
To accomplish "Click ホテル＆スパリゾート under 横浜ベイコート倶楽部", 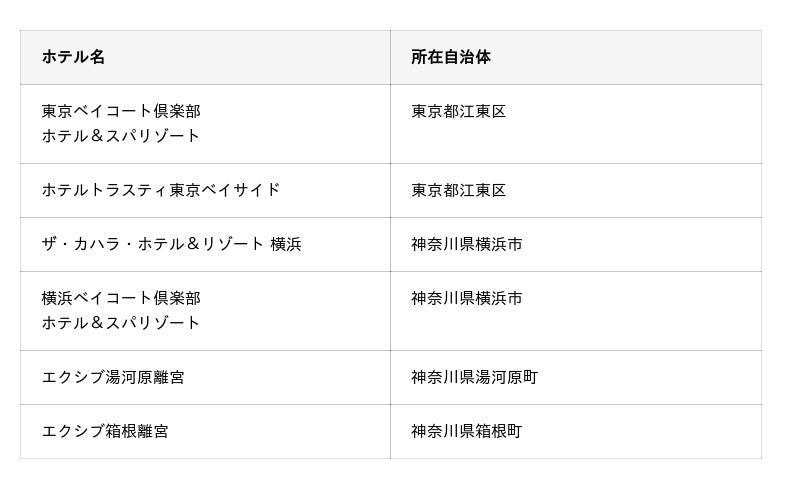I will point(121,323).
